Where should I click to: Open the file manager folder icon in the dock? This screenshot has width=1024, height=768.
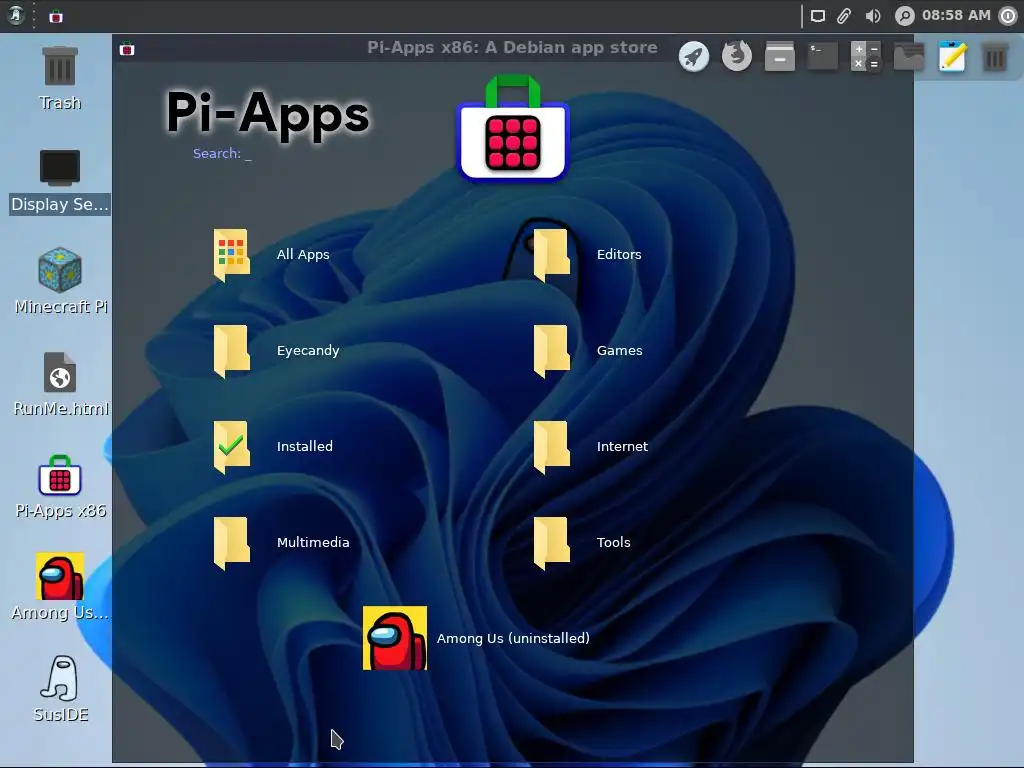(x=909, y=56)
